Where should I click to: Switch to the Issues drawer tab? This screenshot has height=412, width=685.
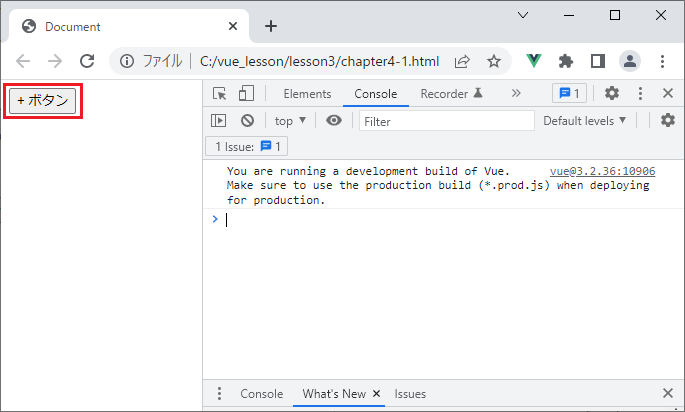click(410, 394)
